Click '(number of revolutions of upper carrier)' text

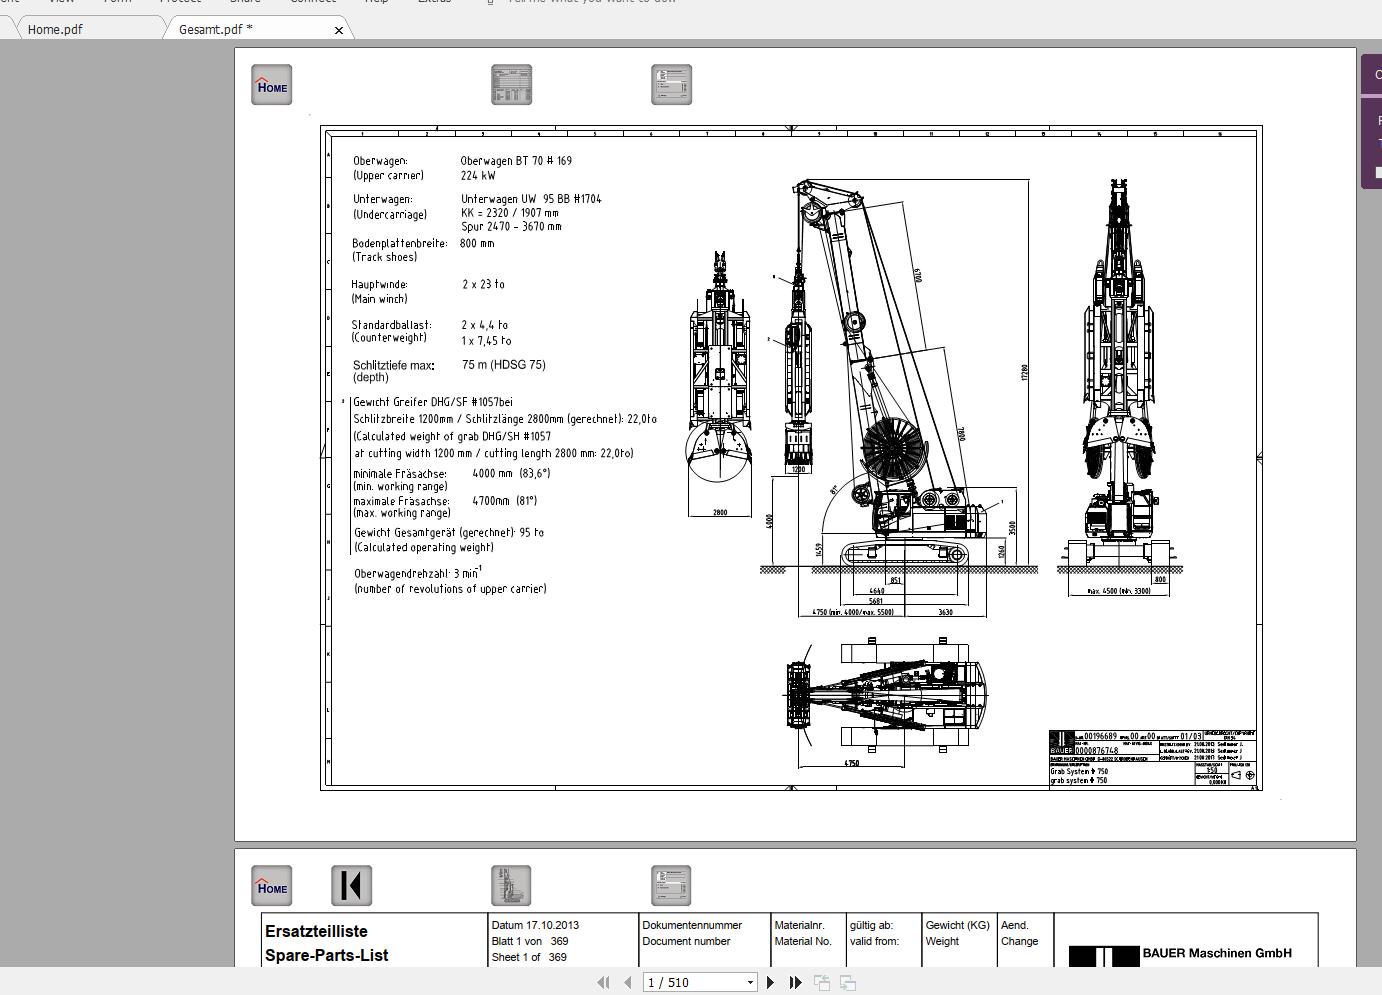click(x=450, y=589)
